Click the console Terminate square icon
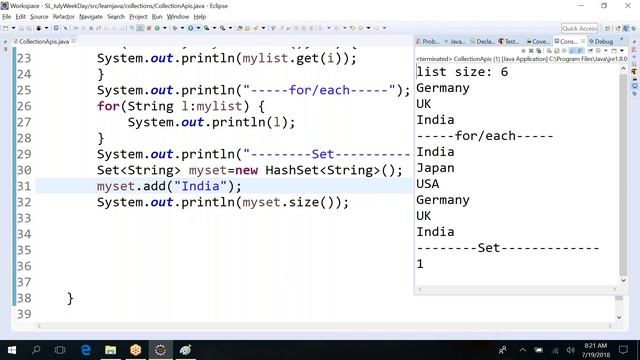The width and height of the screenshot is (640, 360). (x=523, y=51)
